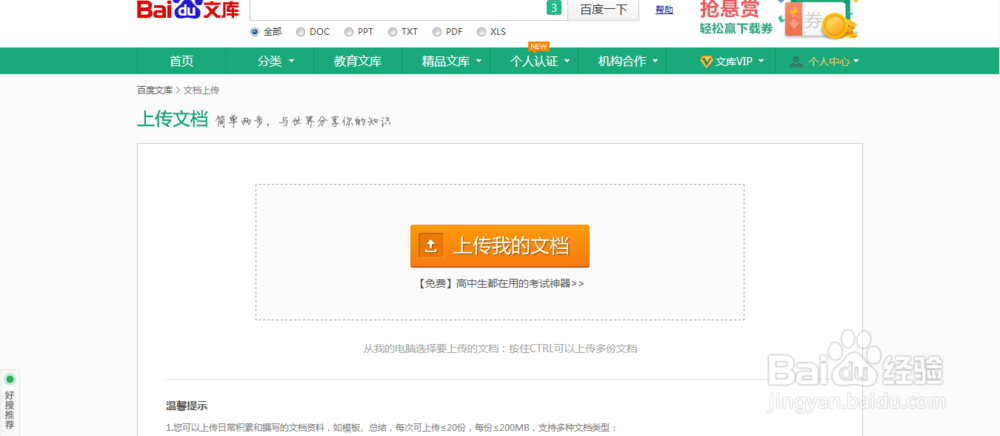Click the green number 3 badge in search box
Viewport: 1000px width, 436px height.
tap(555, 8)
